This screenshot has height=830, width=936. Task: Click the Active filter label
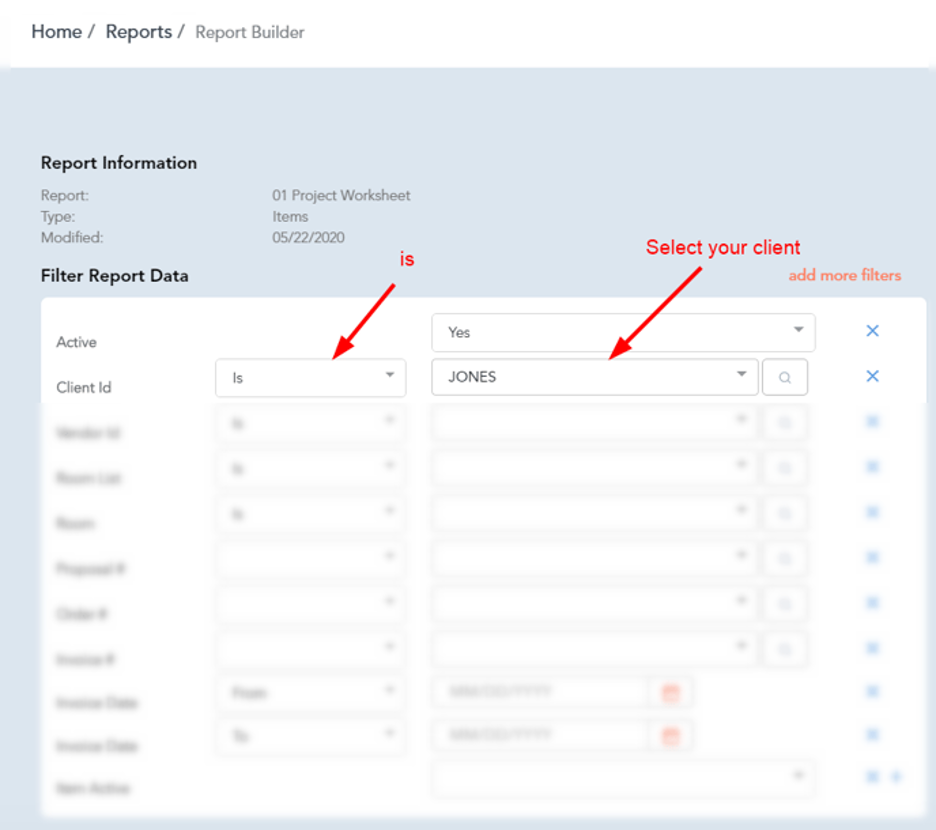point(76,342)
